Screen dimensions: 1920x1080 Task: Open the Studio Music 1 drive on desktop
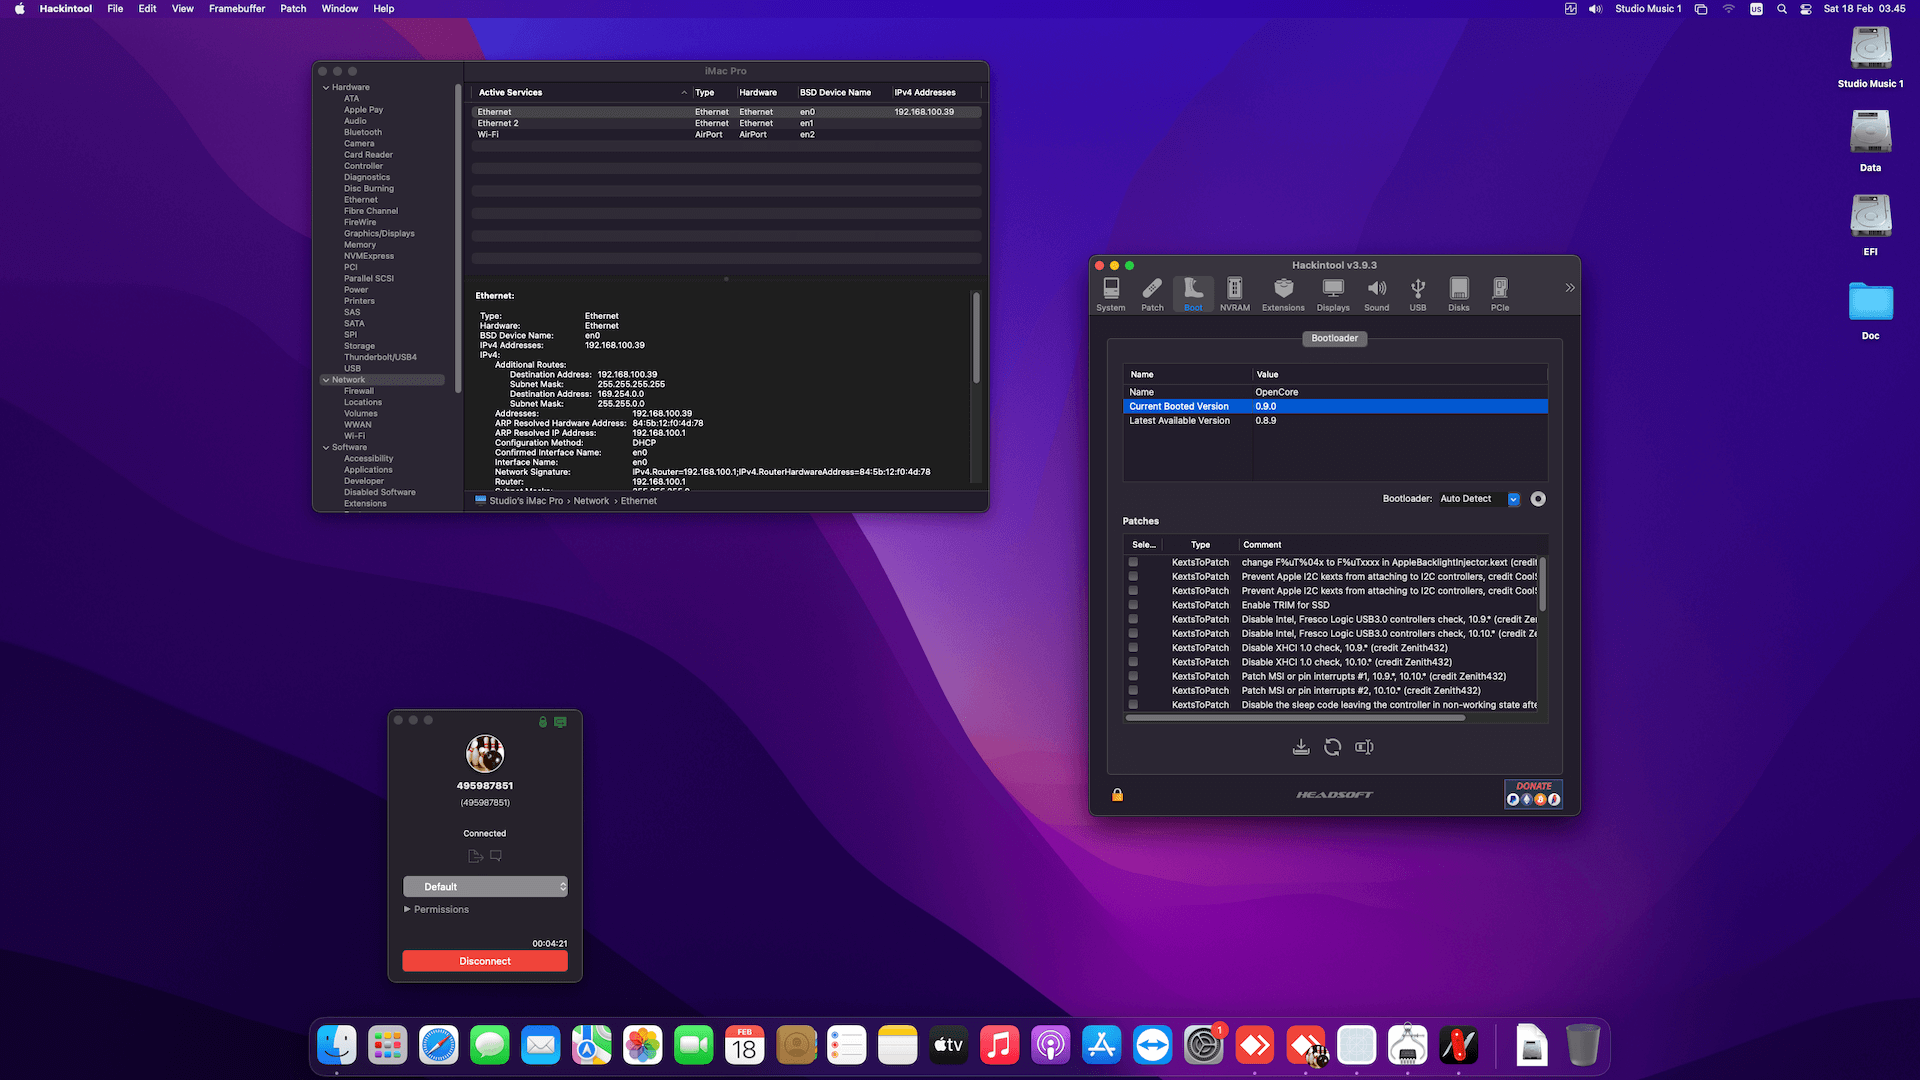pos(1870,58)
